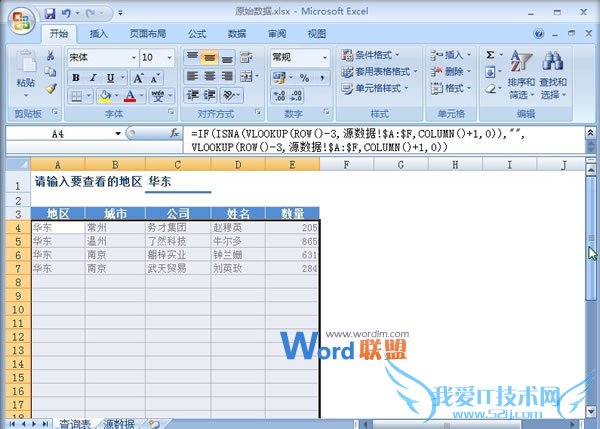Screen dimensions: 600x429
Task: Align cell text right
Action: (227, 76)
